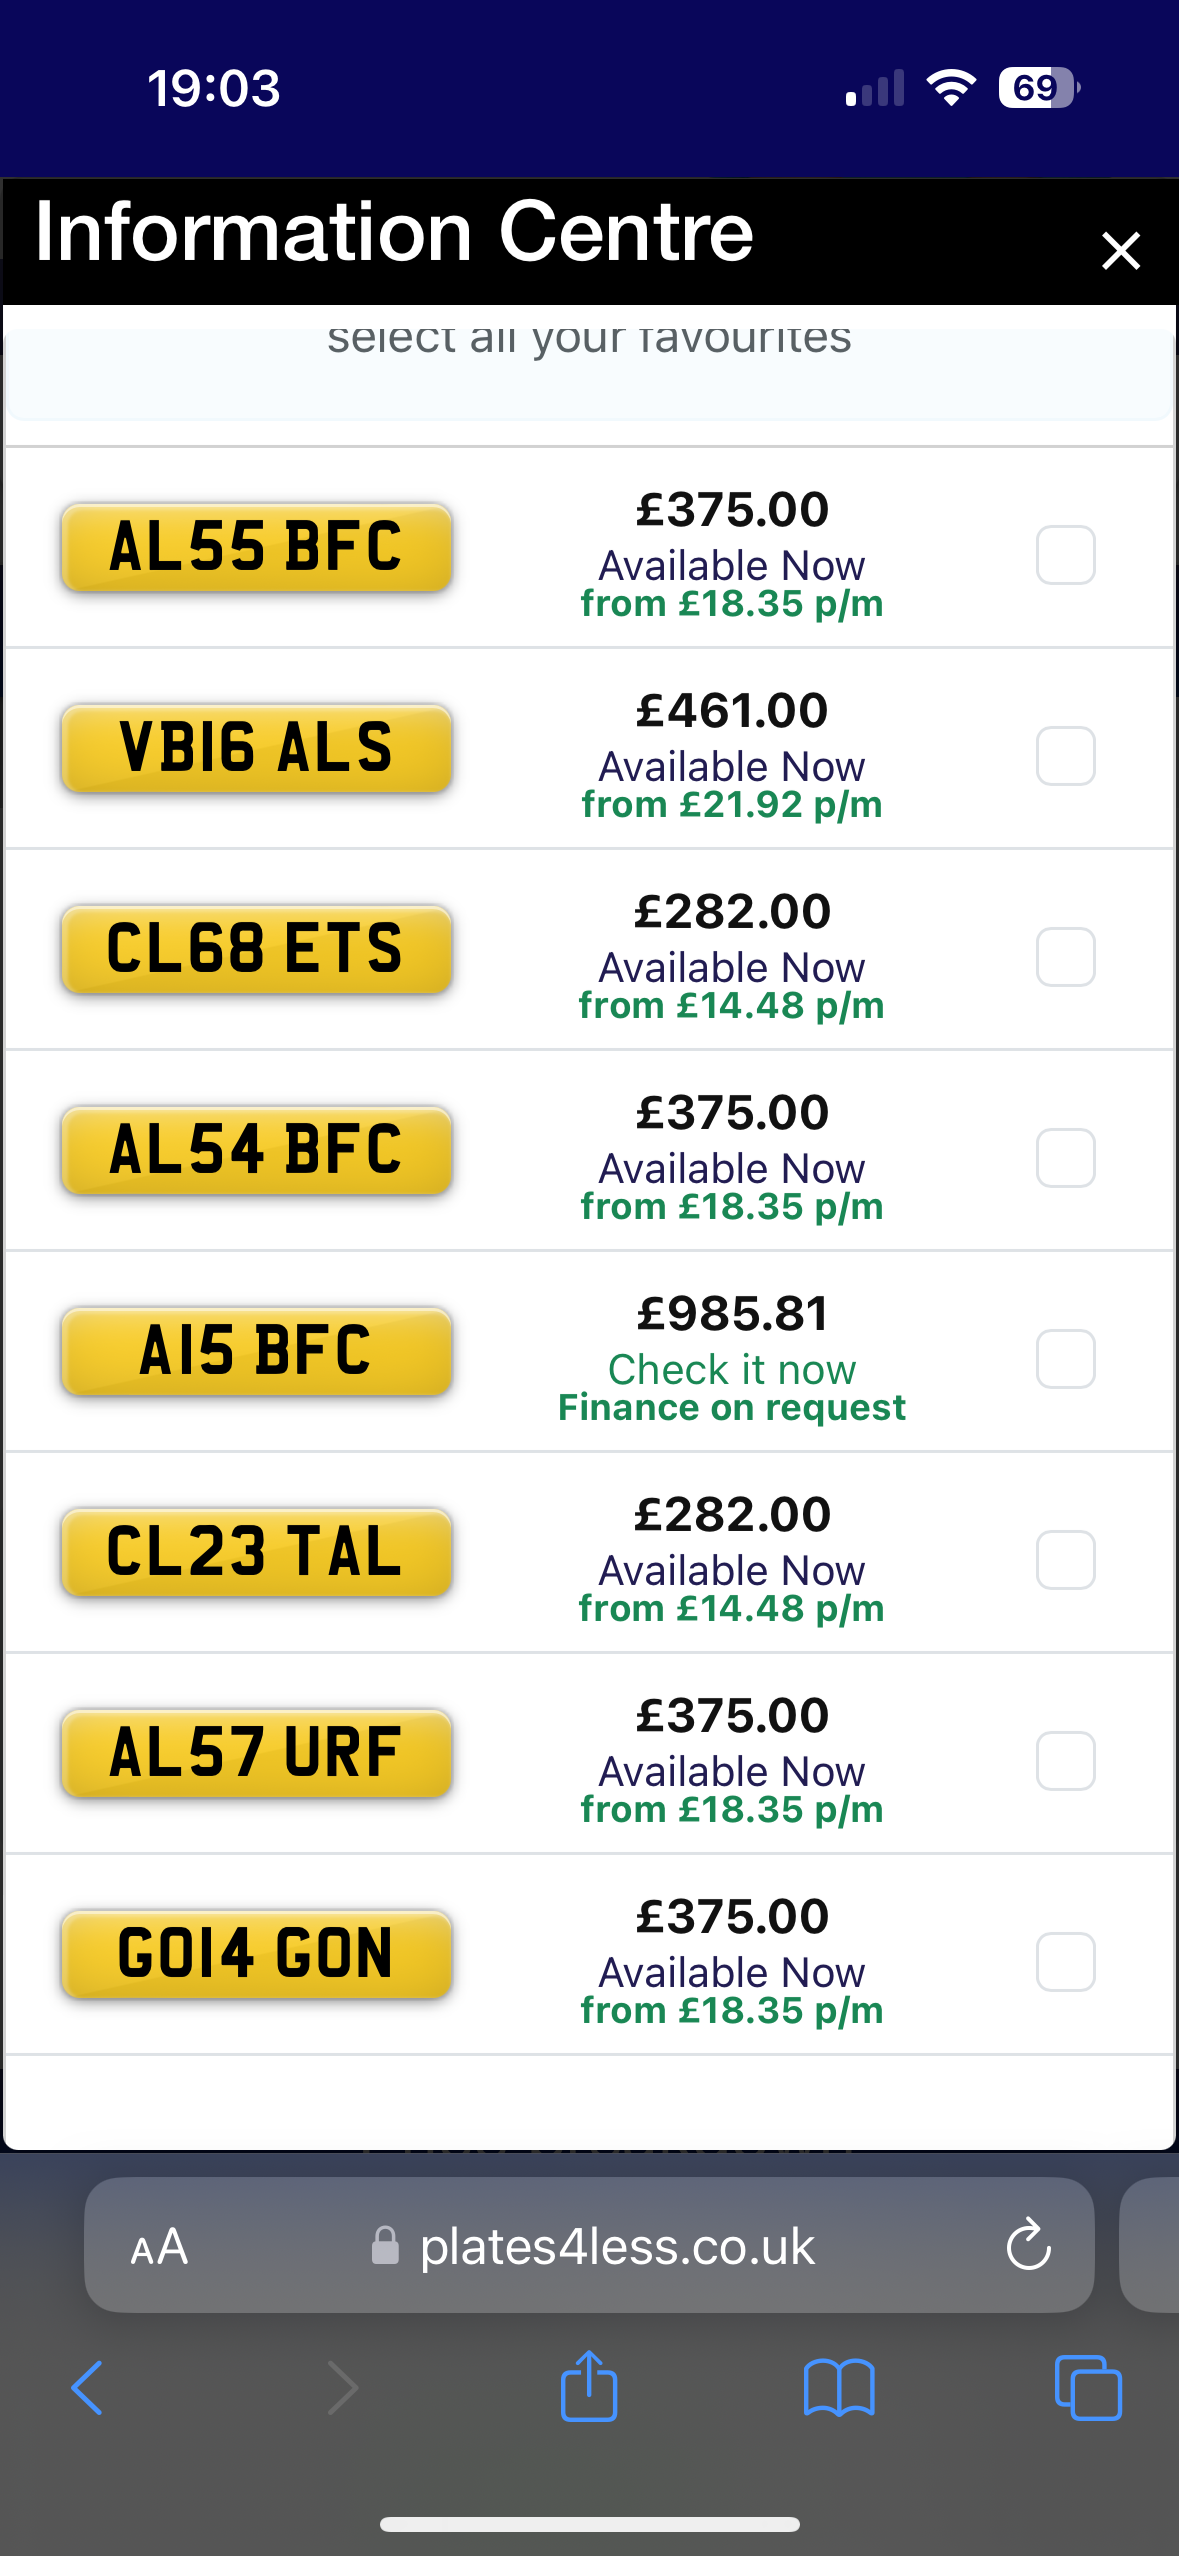Open the CL23 TAL number plate
Image resolution: width=1179 pixels, height=2556 pixels.
point(256,1552)
